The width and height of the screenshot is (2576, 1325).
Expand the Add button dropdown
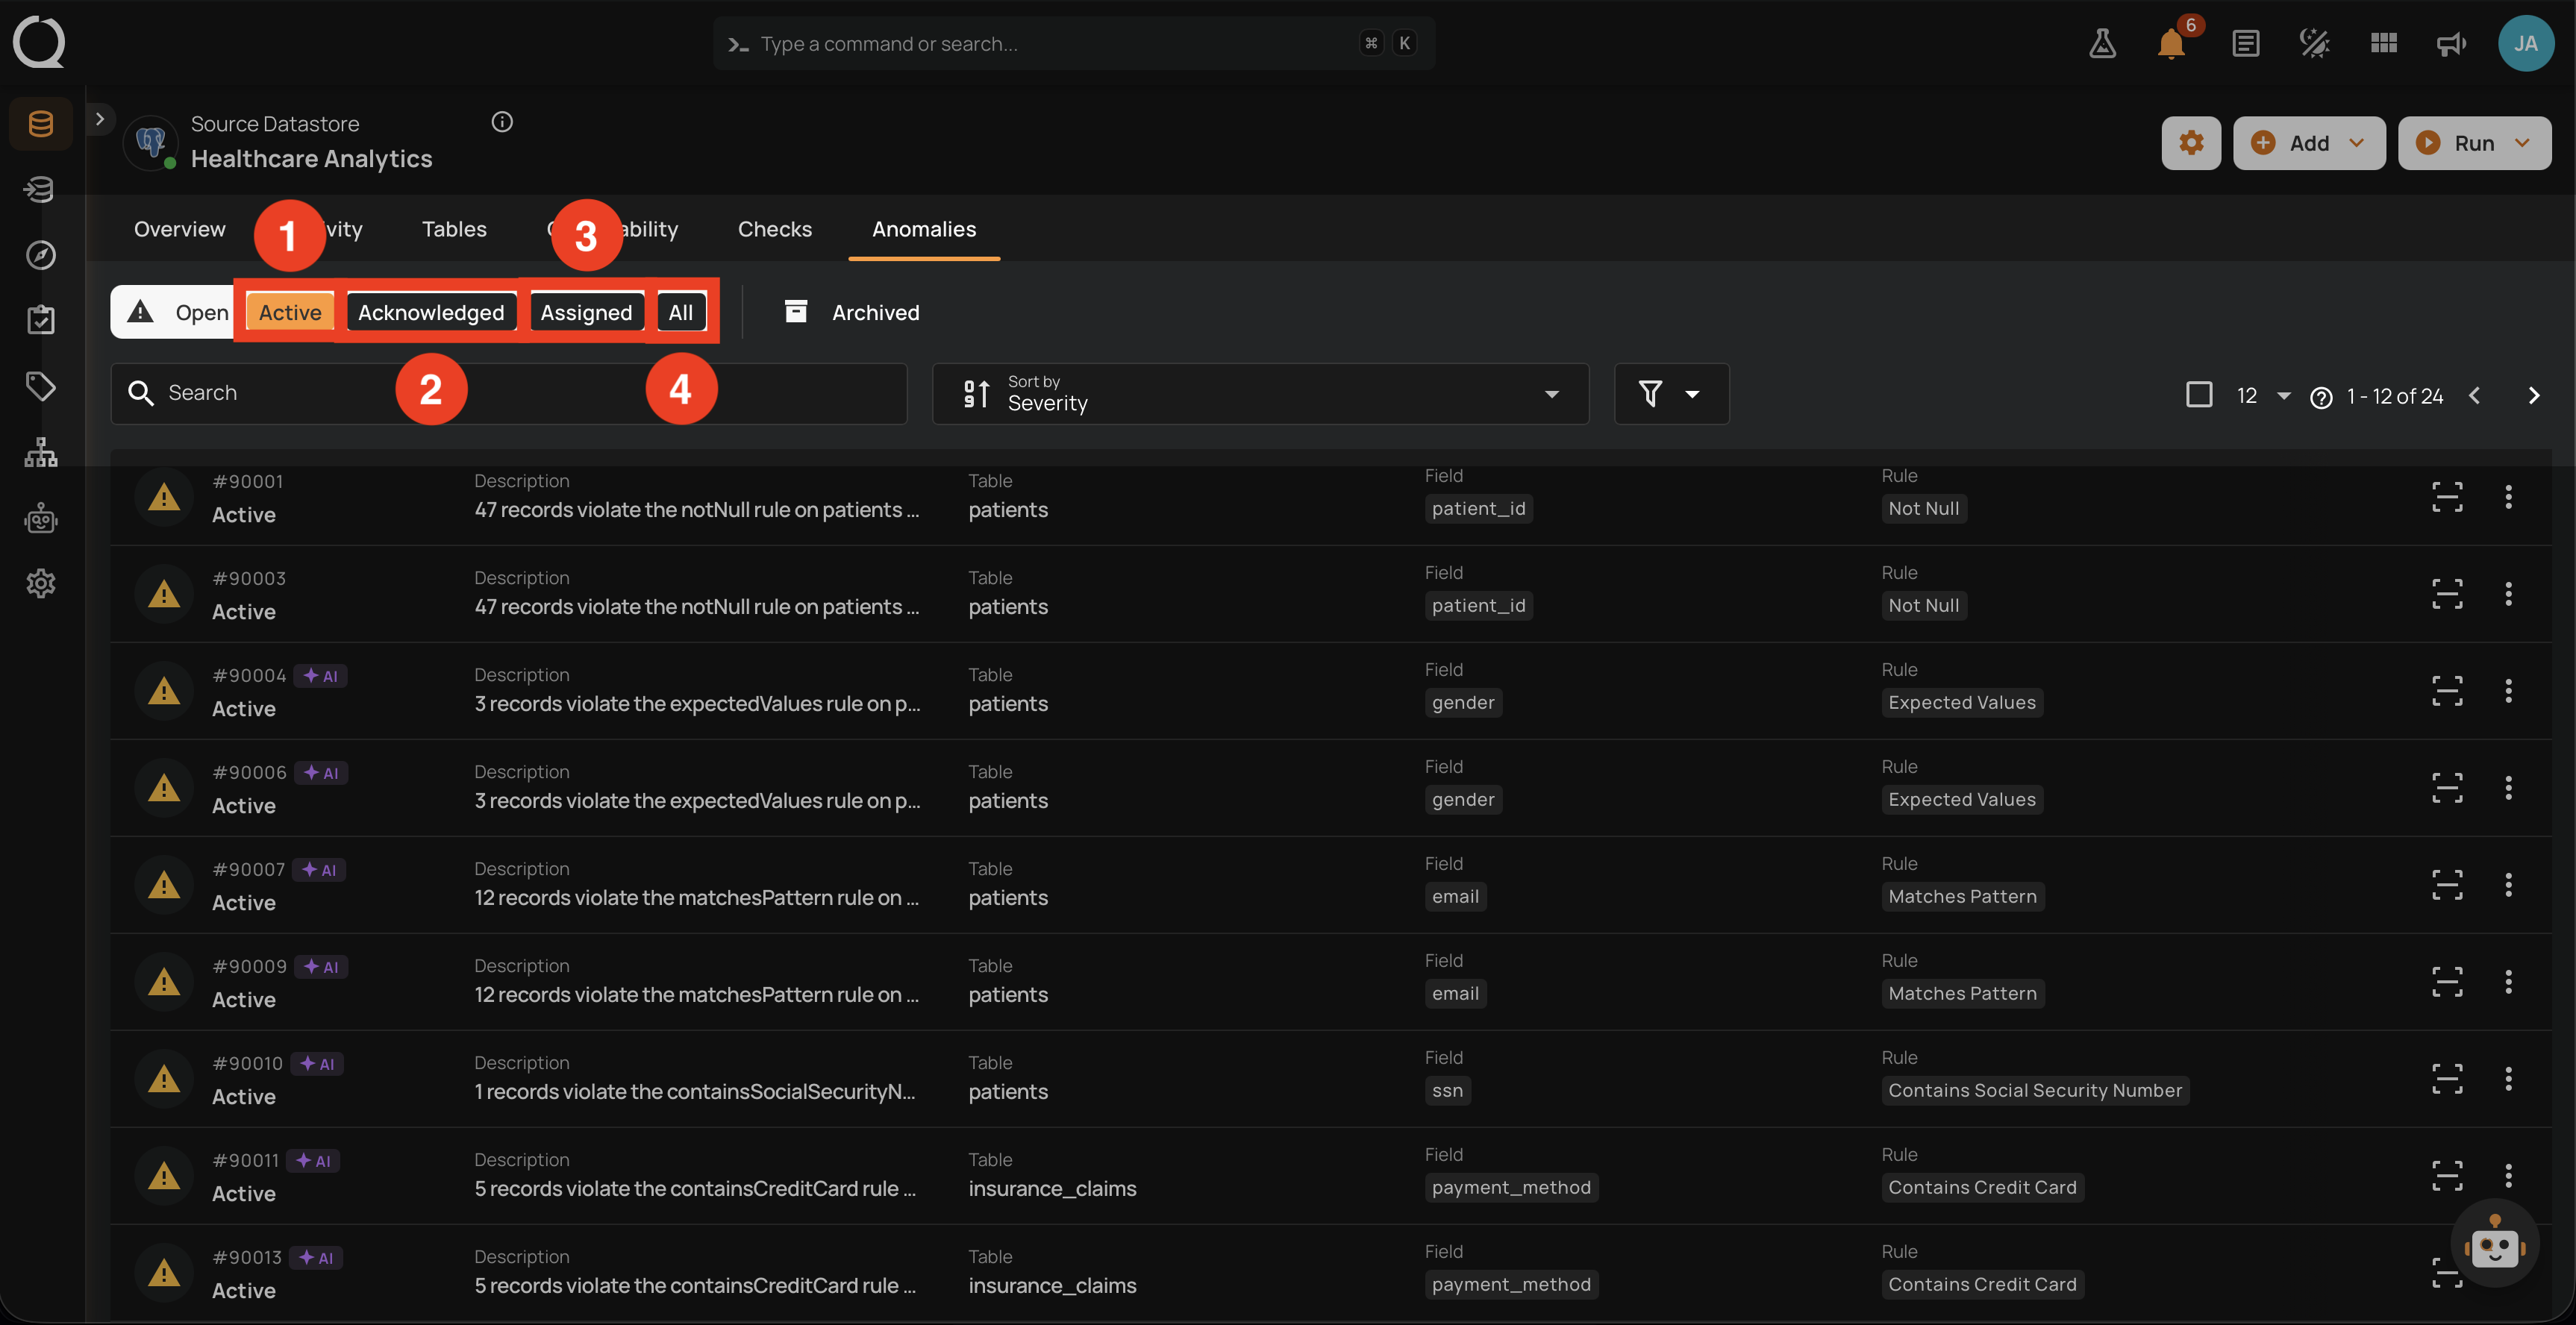pyautogui.click(x=2309, y=143)
